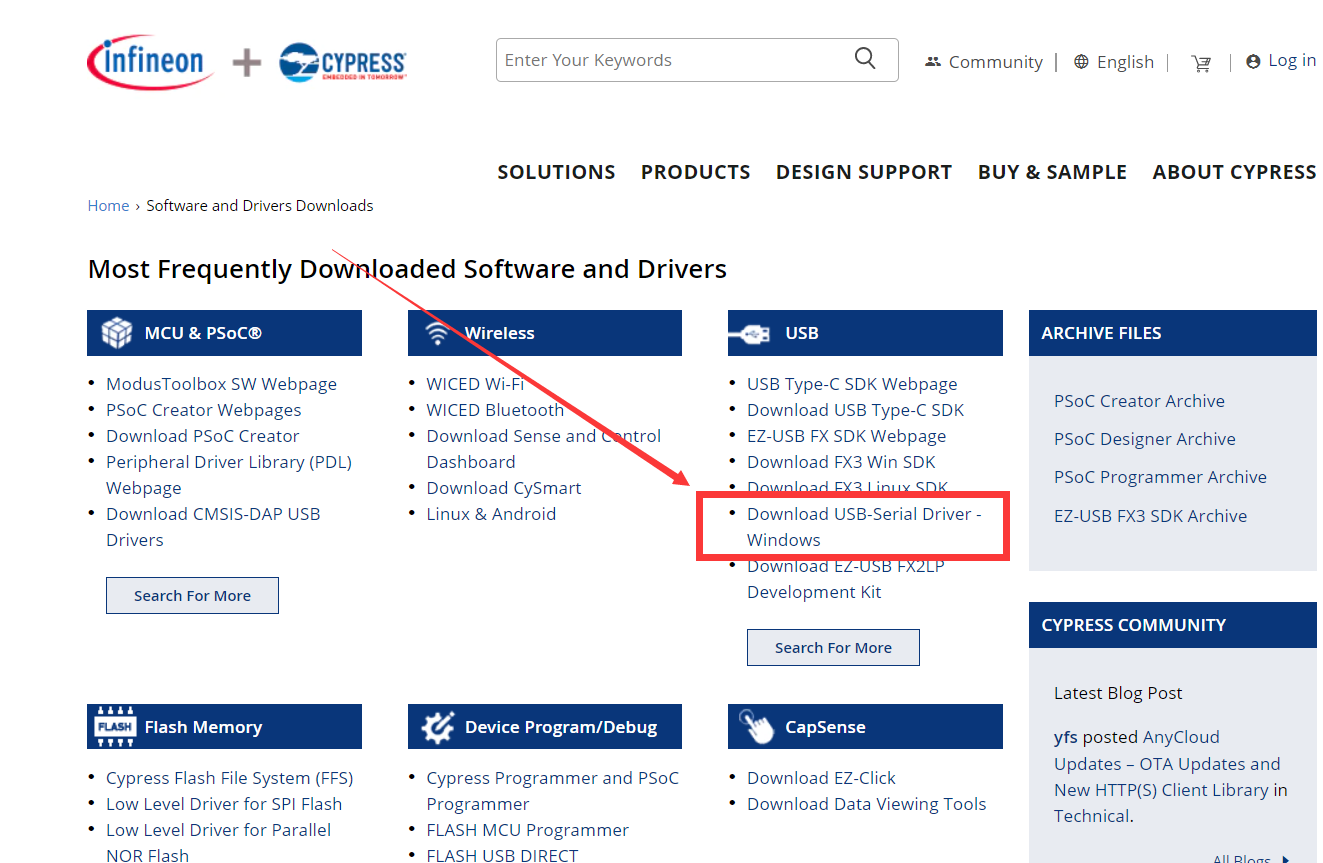Select the English language option

(1125, 62)
